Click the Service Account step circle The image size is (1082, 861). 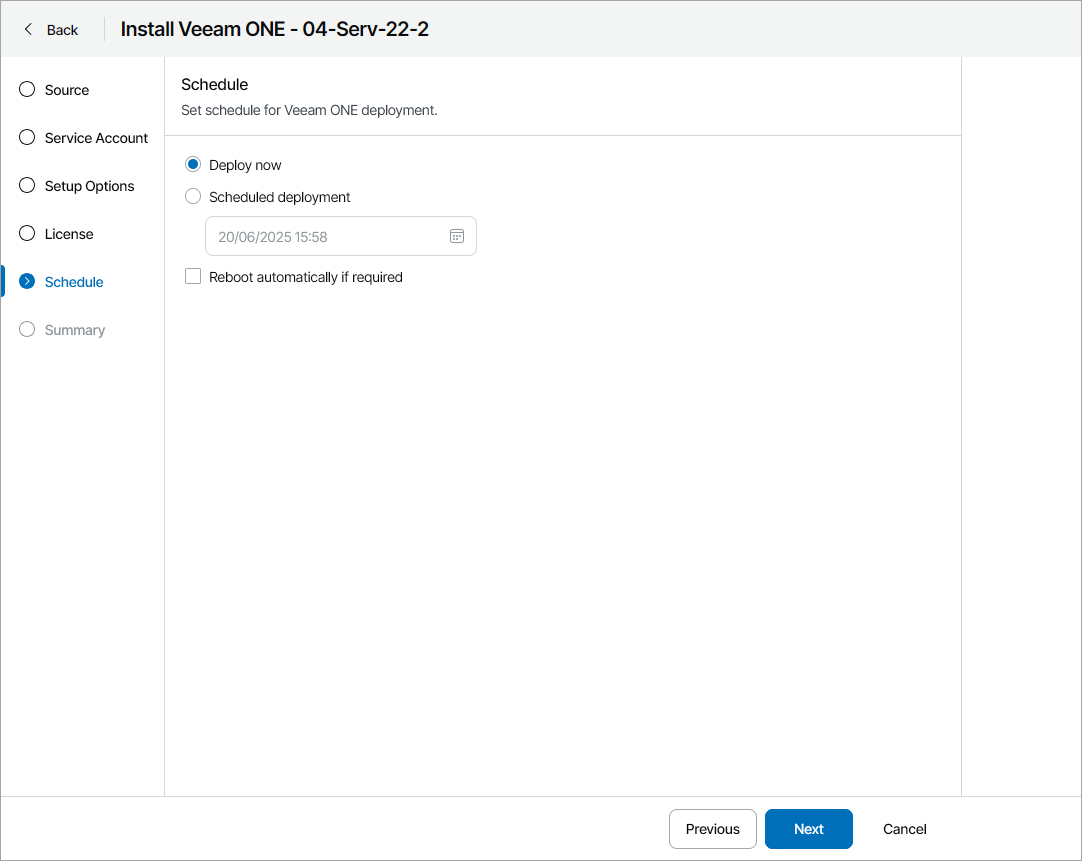pos(27,138)
